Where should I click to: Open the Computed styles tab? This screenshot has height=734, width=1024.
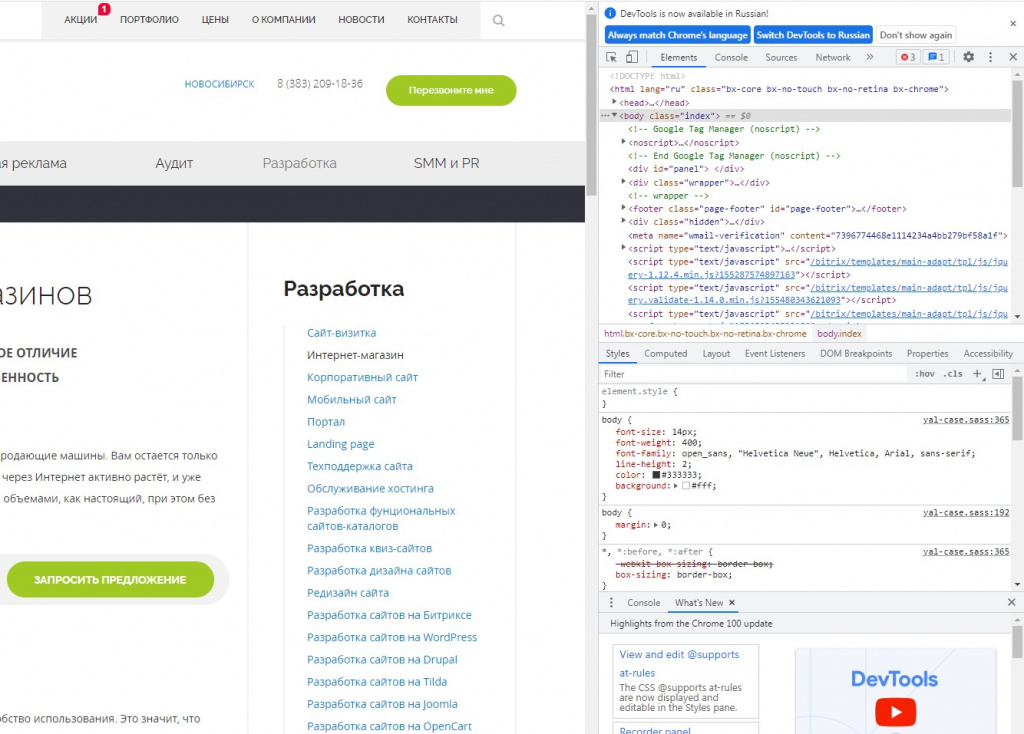[665, 353]
